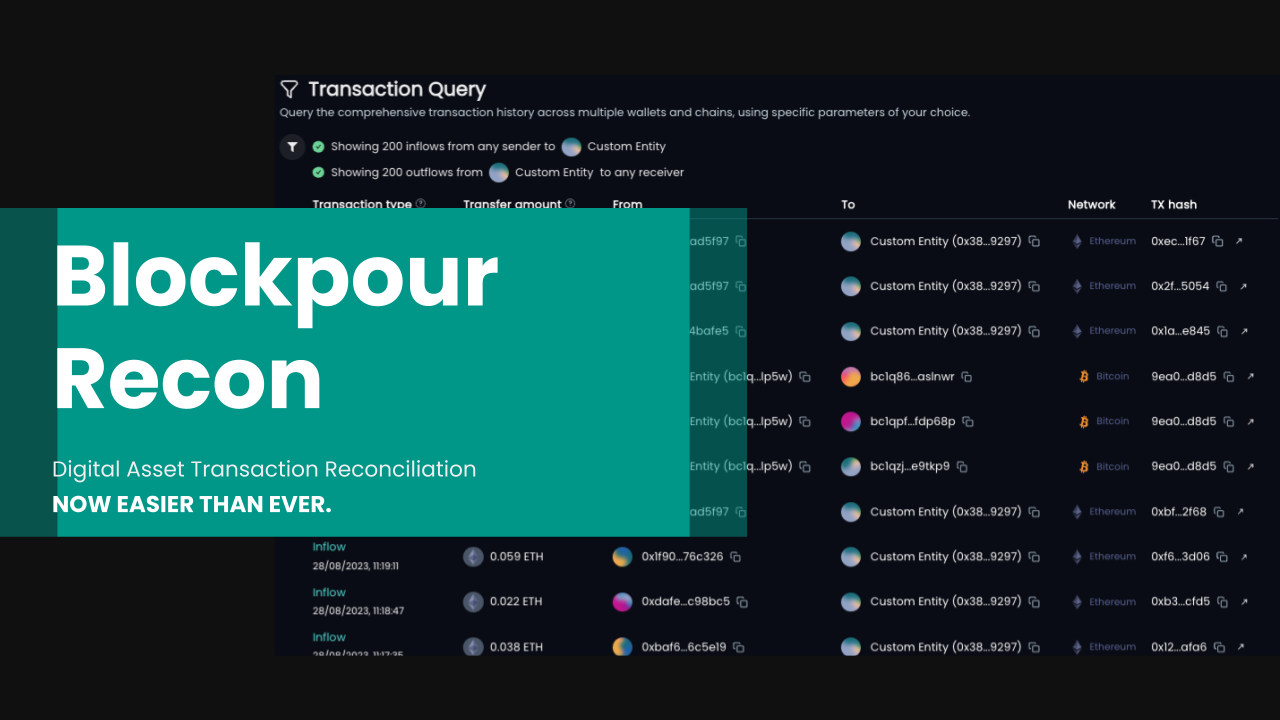This screenshot has width=1280, height=720.
Task: Open the address bc1qzj...e9tkp9
Action: point(910,467)
